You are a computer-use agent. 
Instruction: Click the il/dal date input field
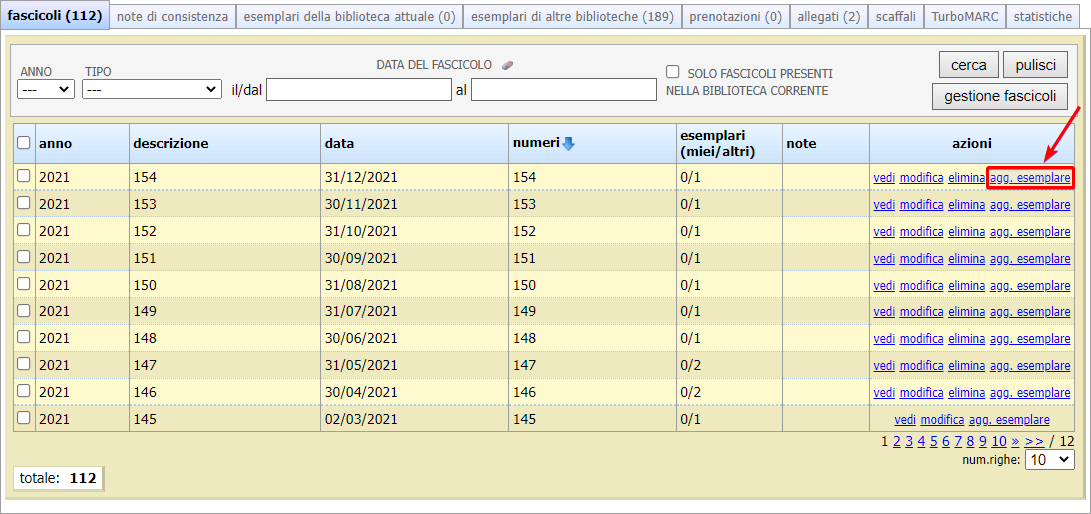click(x=359, y=90)
